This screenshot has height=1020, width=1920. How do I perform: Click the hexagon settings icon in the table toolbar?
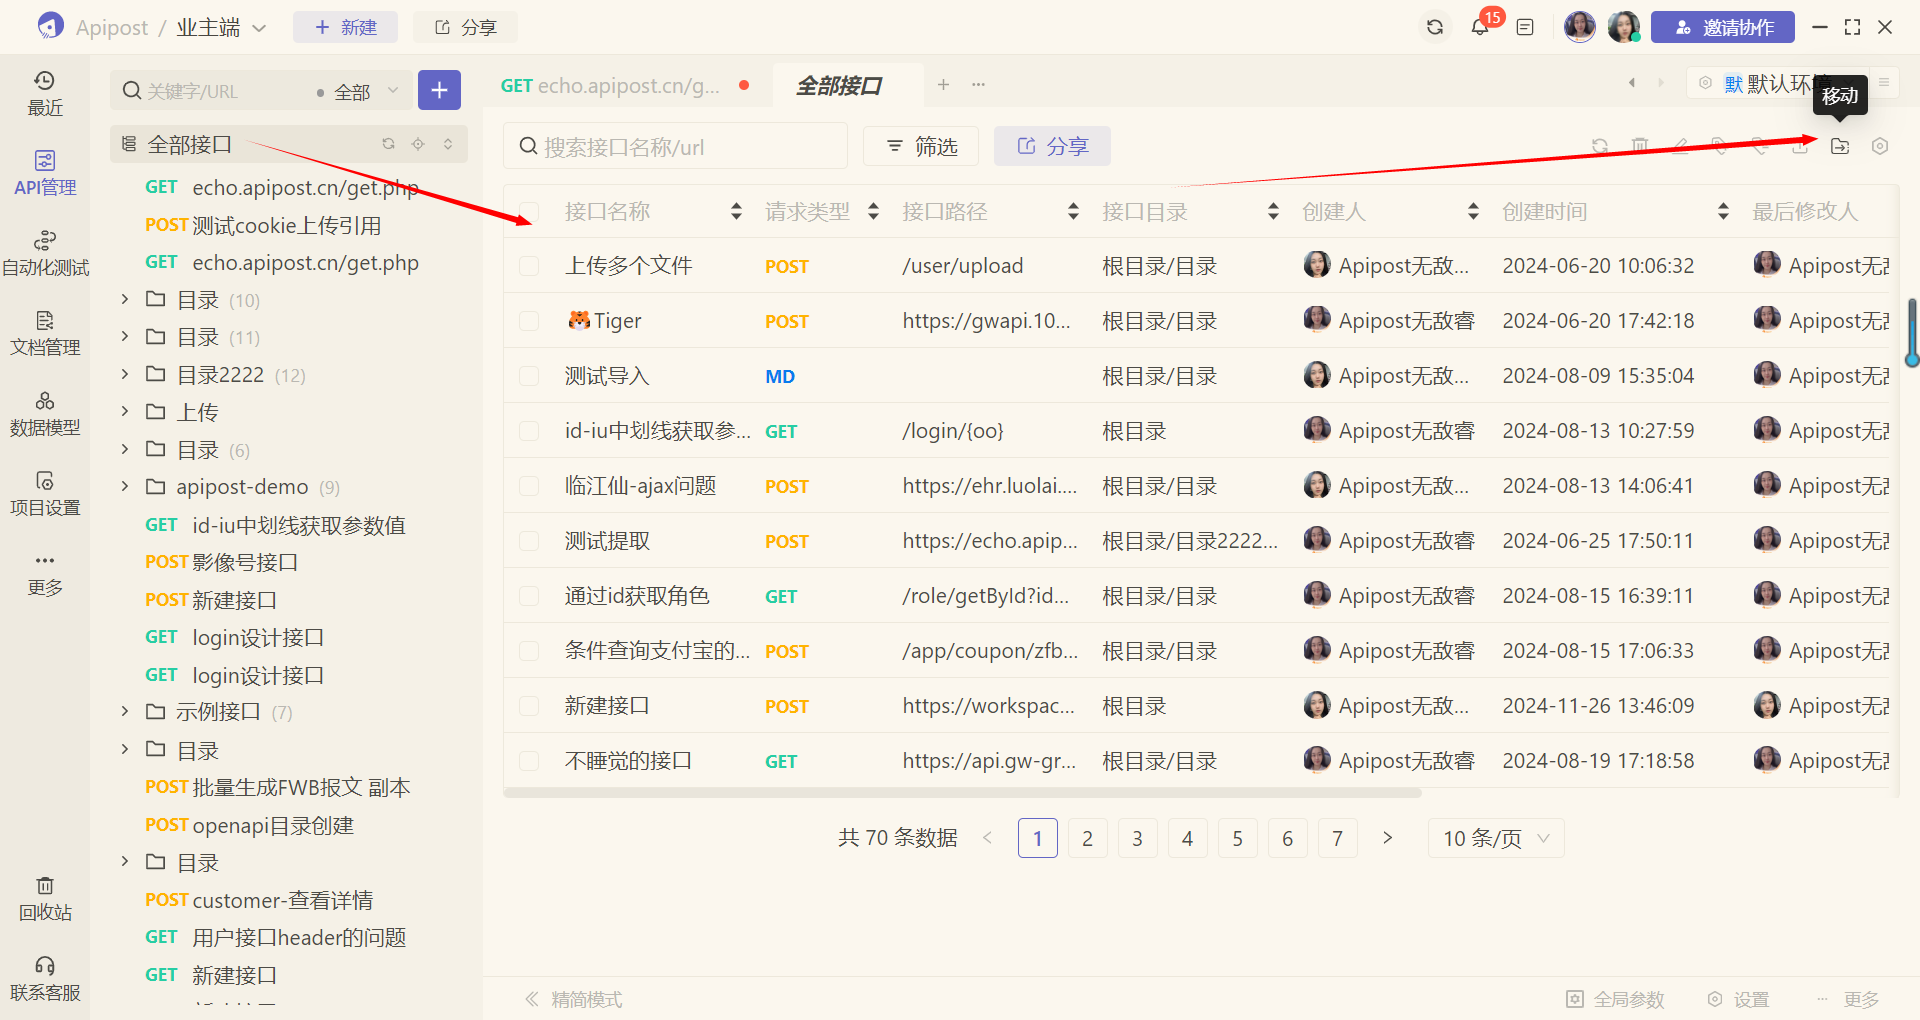point(1880,146)
